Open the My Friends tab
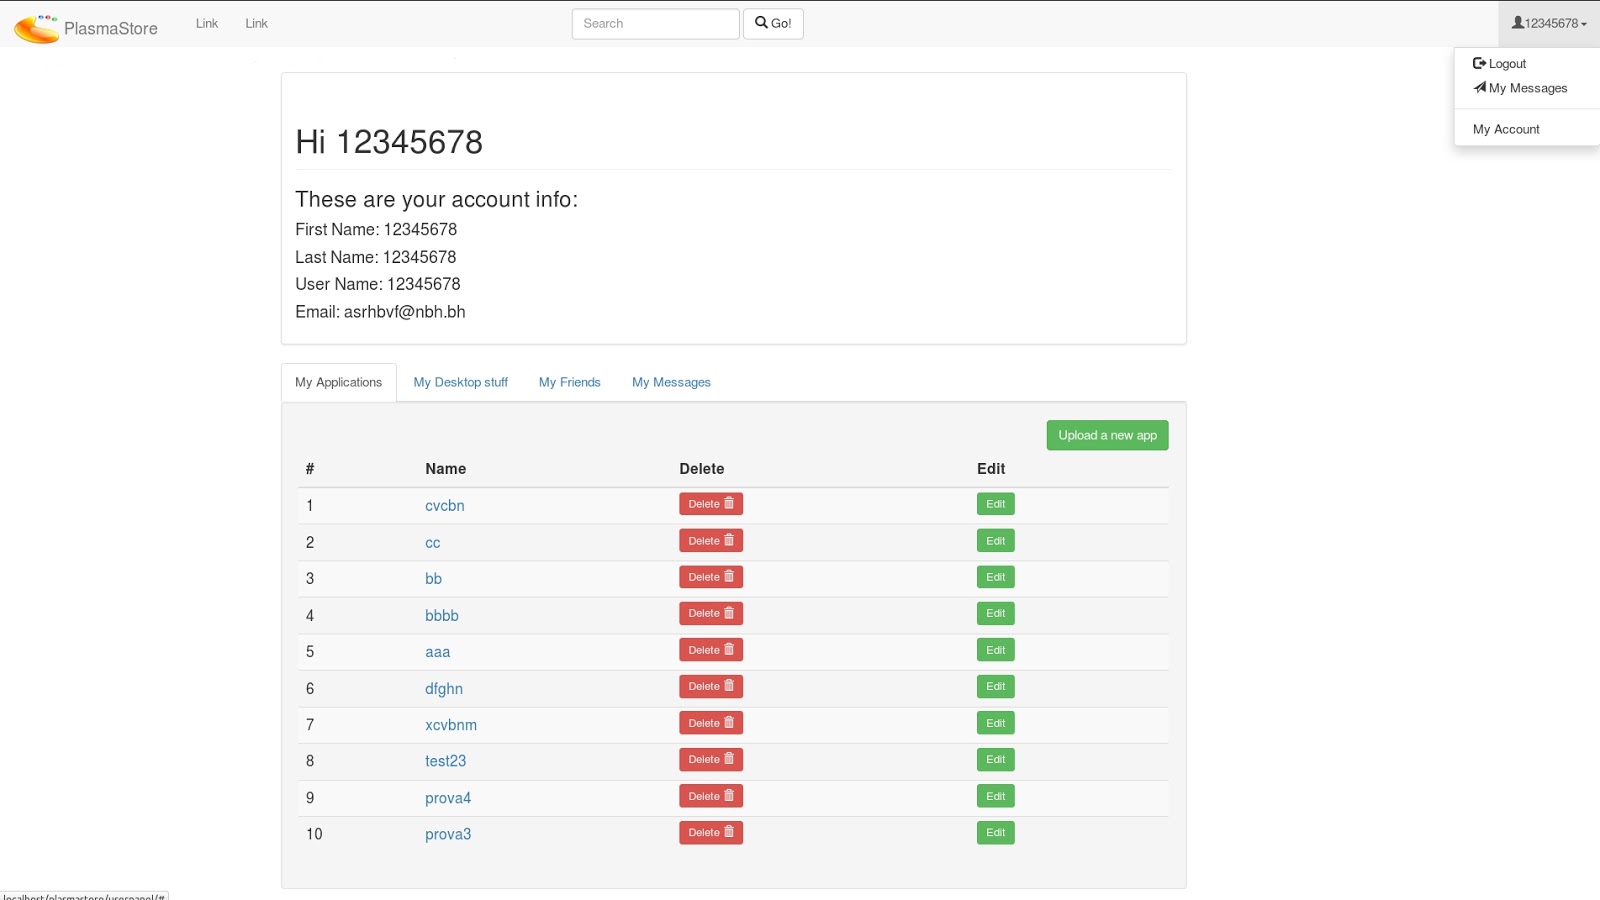This screenshot has height=900, width=1600. pos(569,382)
